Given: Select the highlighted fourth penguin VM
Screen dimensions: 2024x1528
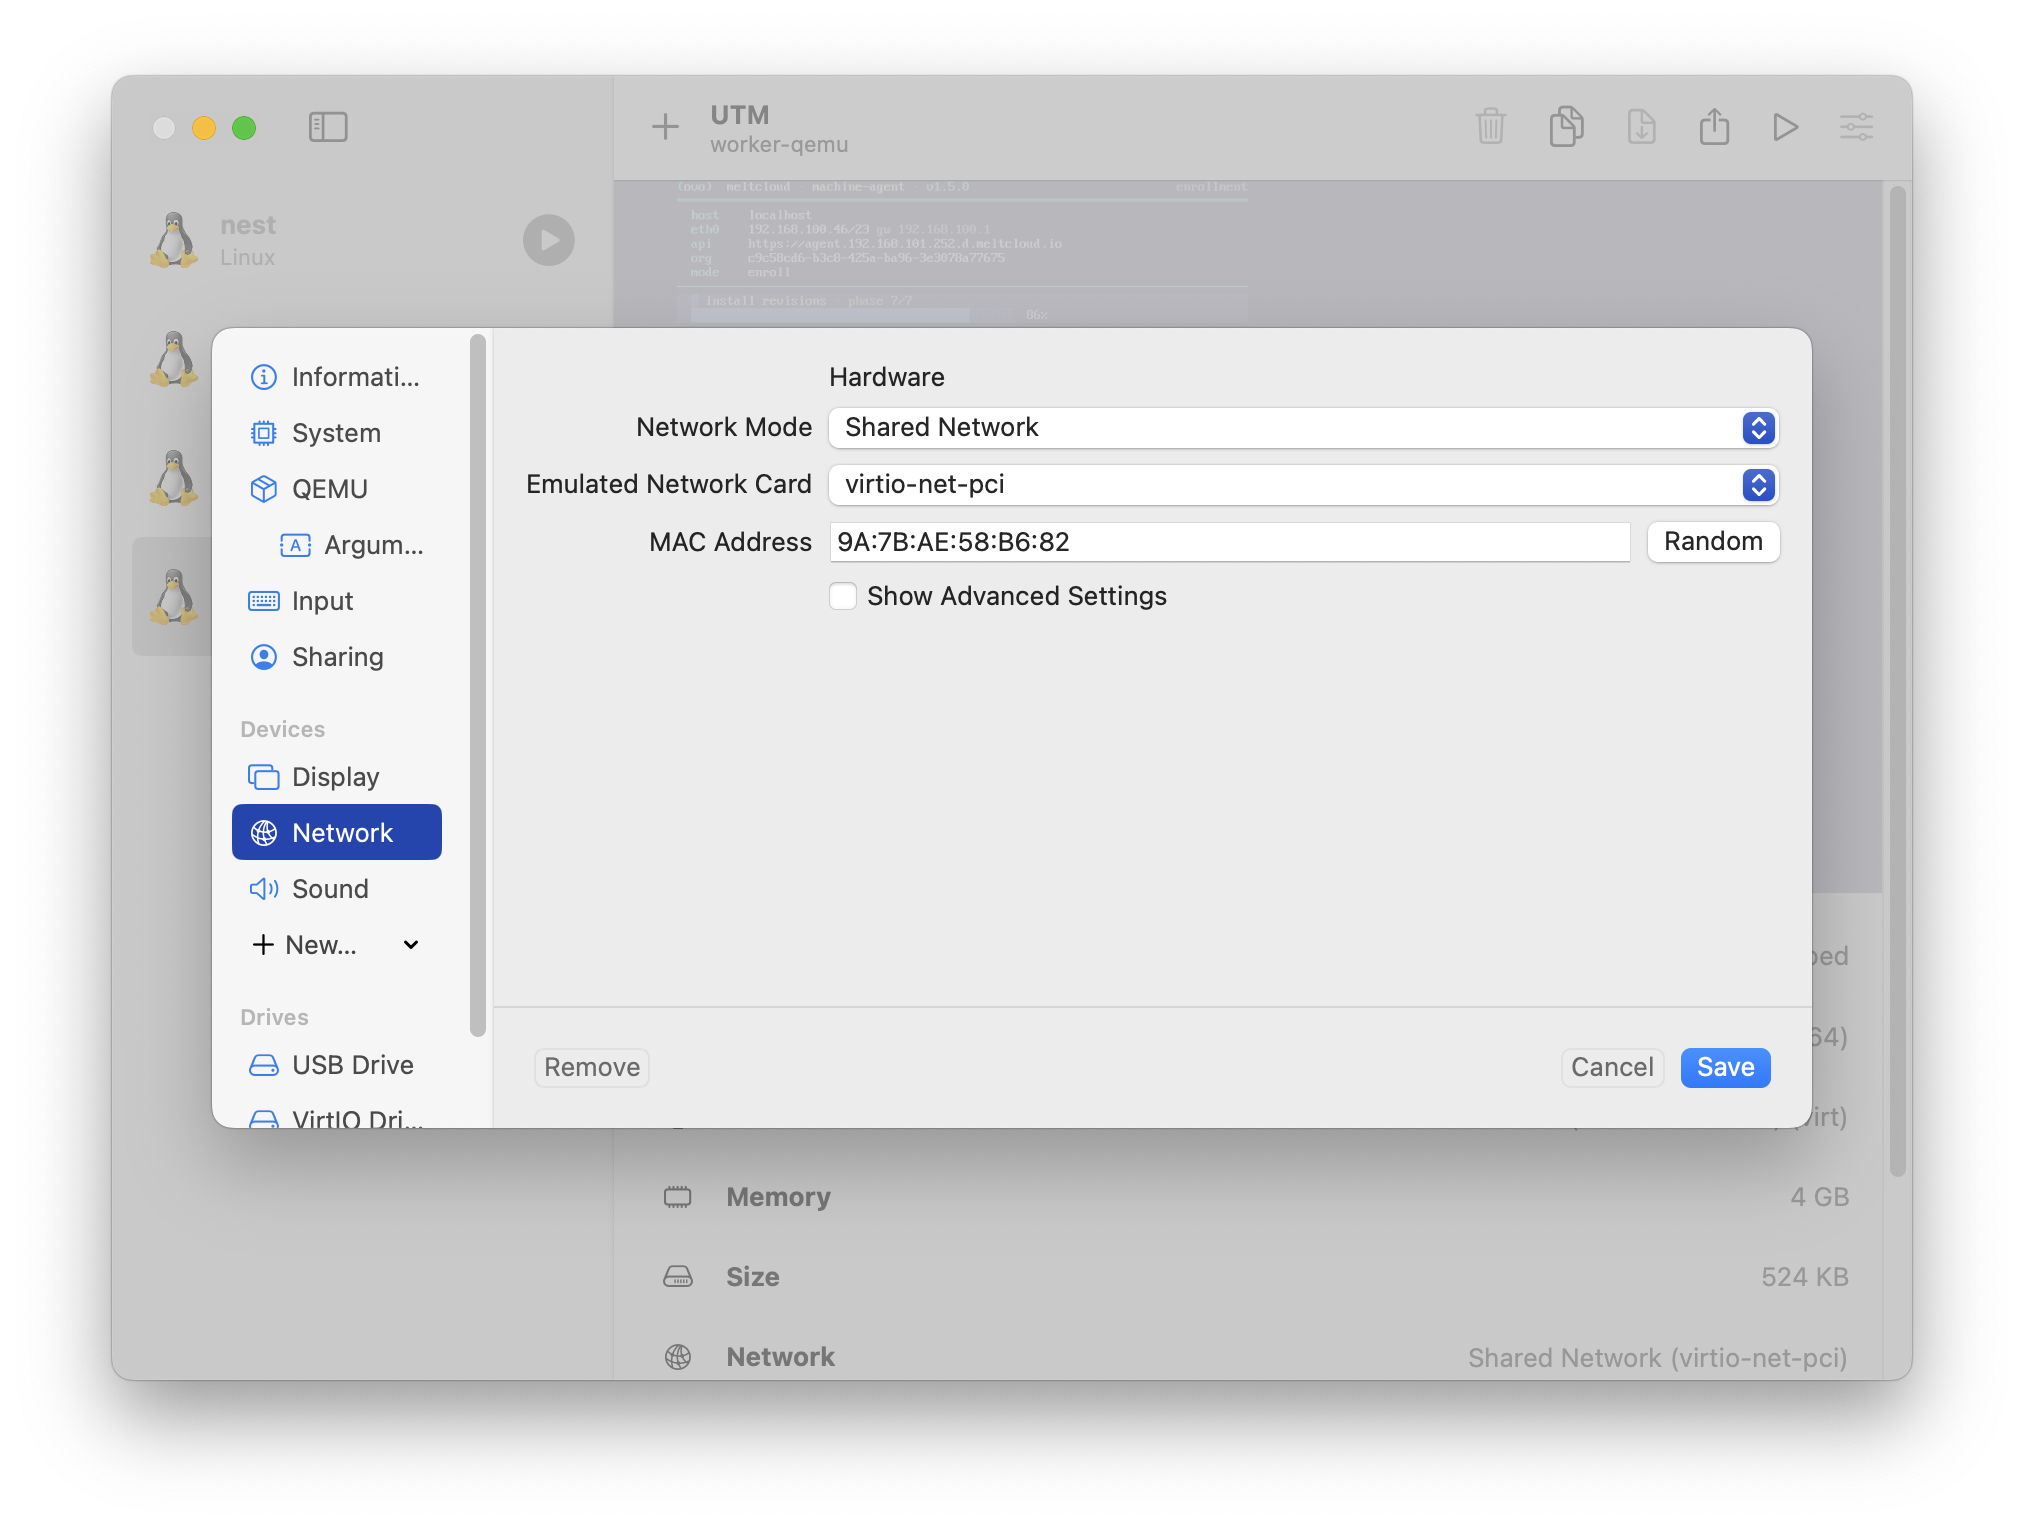Looking at the screenshot, I should click(175, 597).
